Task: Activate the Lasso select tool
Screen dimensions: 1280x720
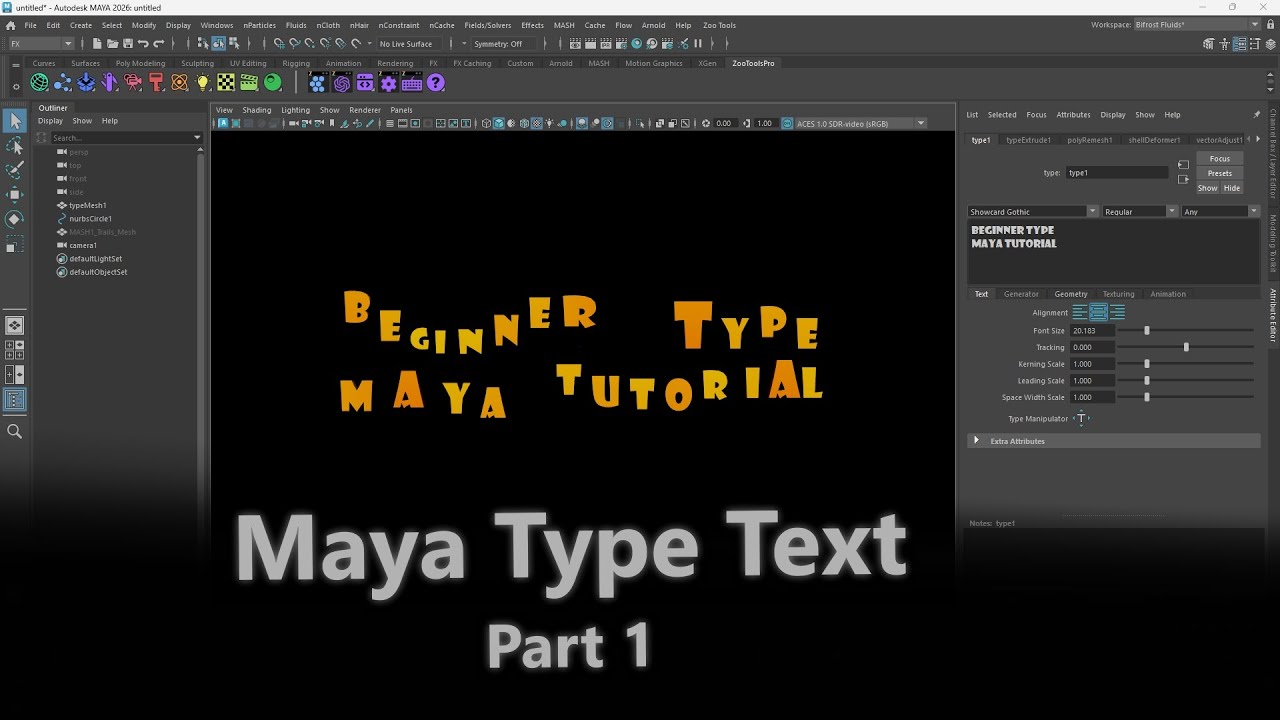Action: coord(15,146)
